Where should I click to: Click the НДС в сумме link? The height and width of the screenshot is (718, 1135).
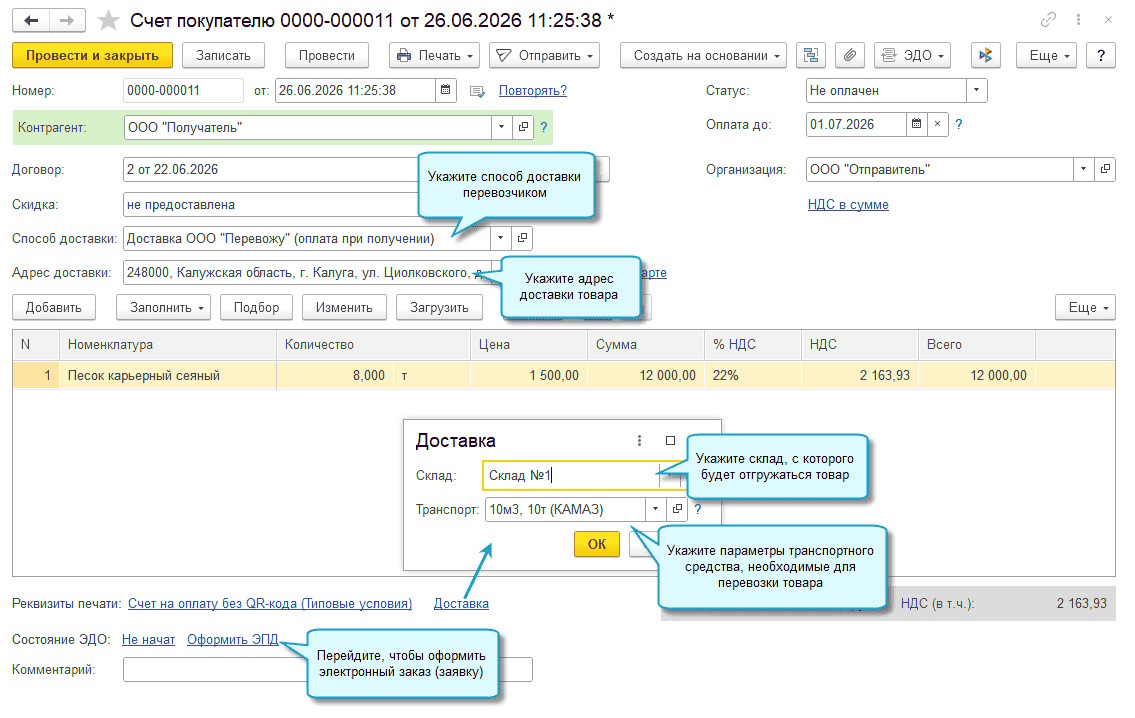[848, 205]
